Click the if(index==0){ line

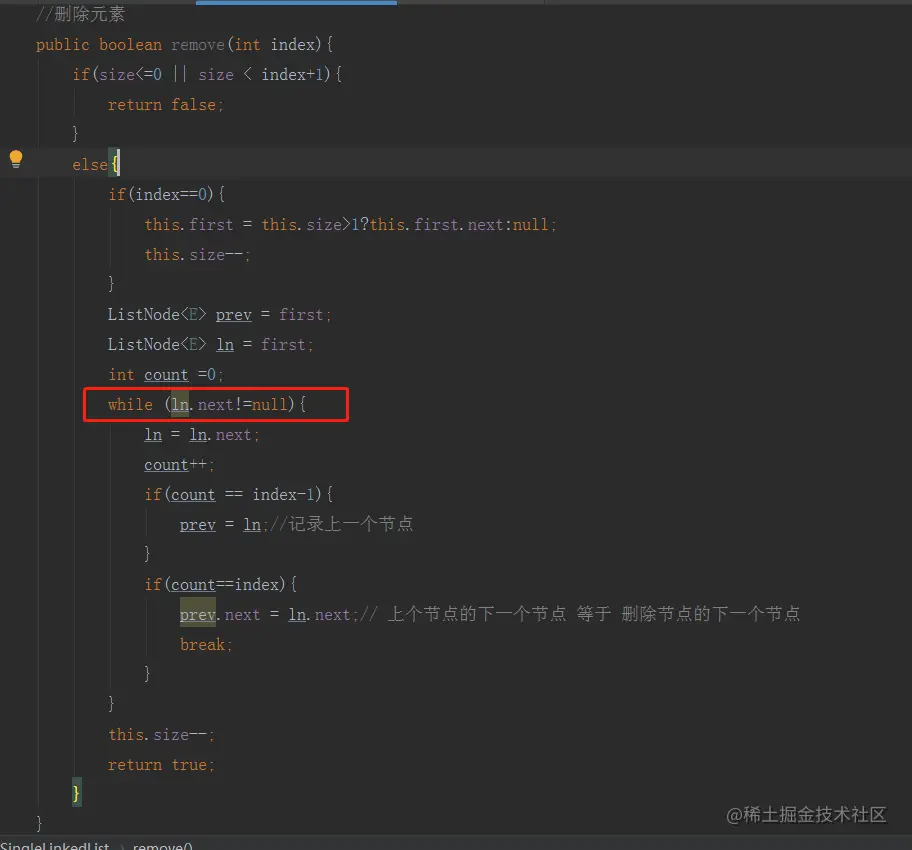[x=166, y=194]
